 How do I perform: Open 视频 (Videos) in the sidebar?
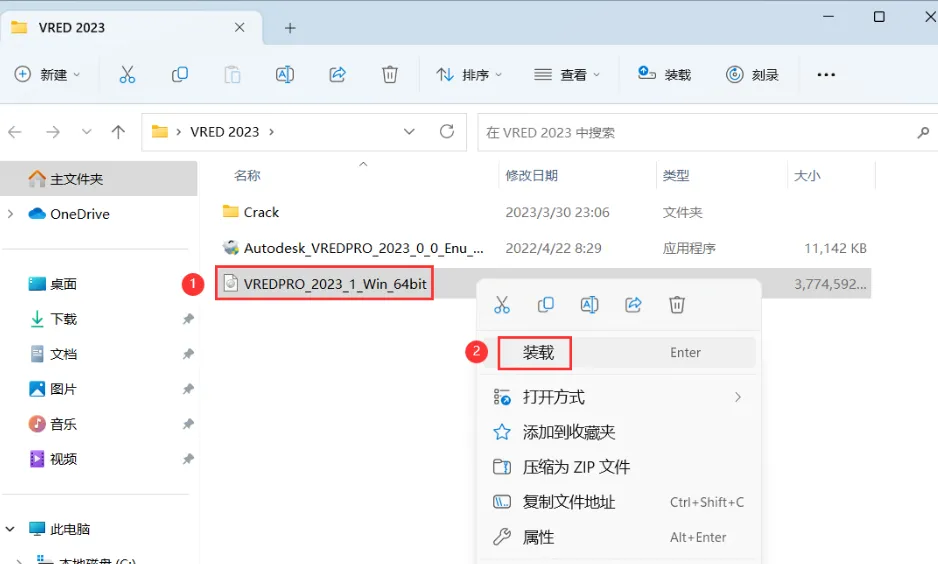click(x=63, y=459)
